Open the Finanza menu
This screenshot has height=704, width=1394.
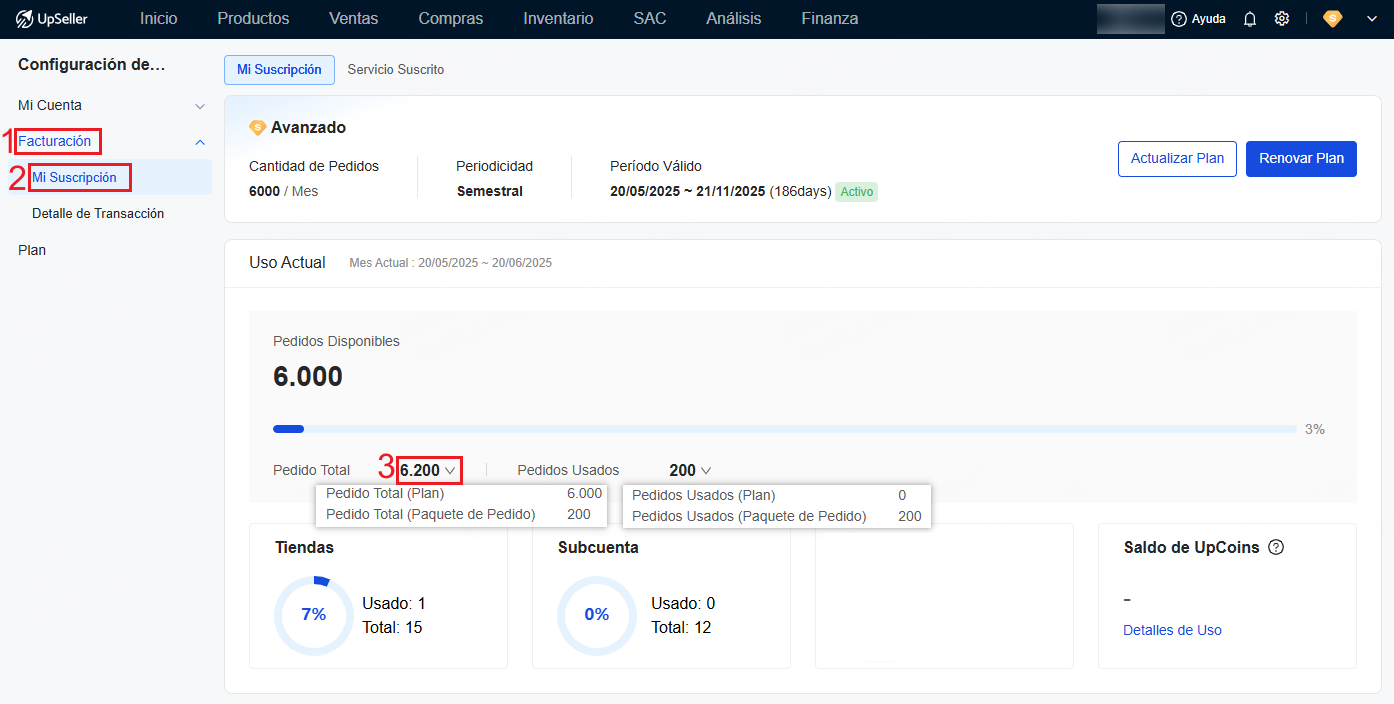830,19
